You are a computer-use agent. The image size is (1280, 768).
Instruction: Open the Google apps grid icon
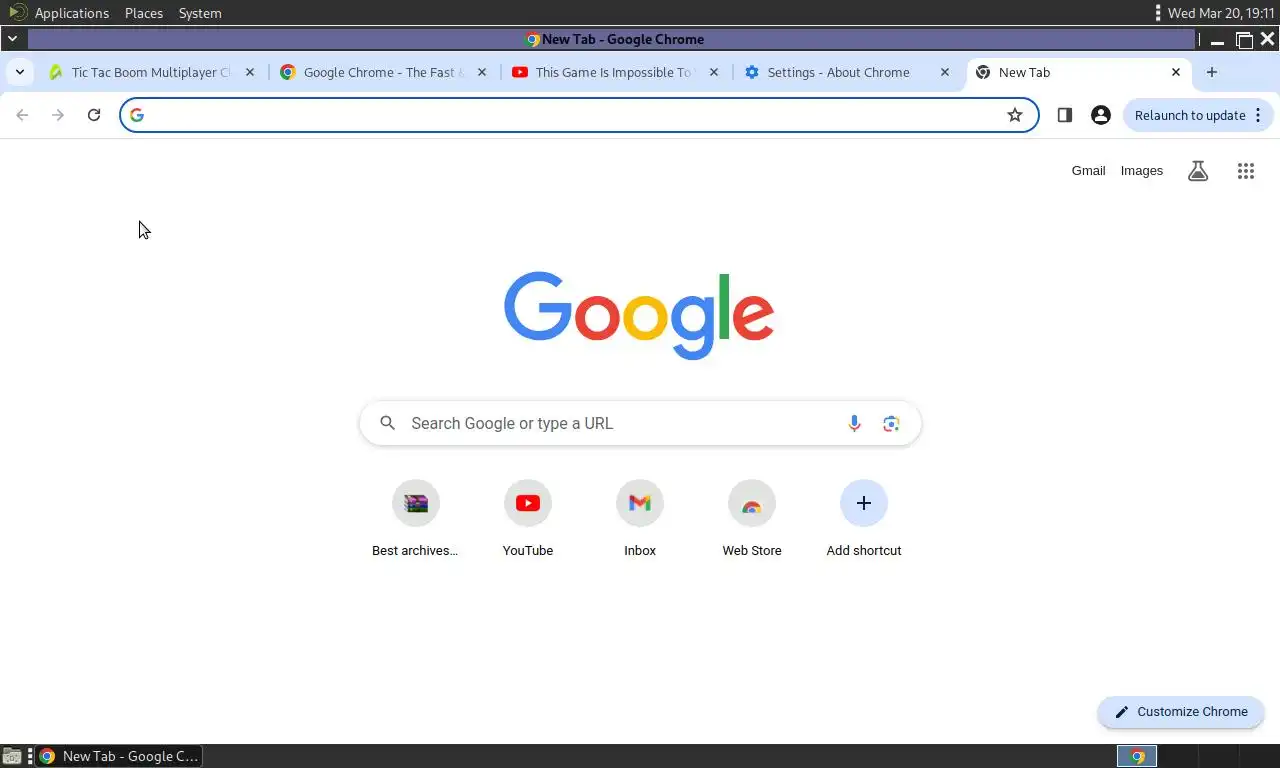[x=1246, y=171]
